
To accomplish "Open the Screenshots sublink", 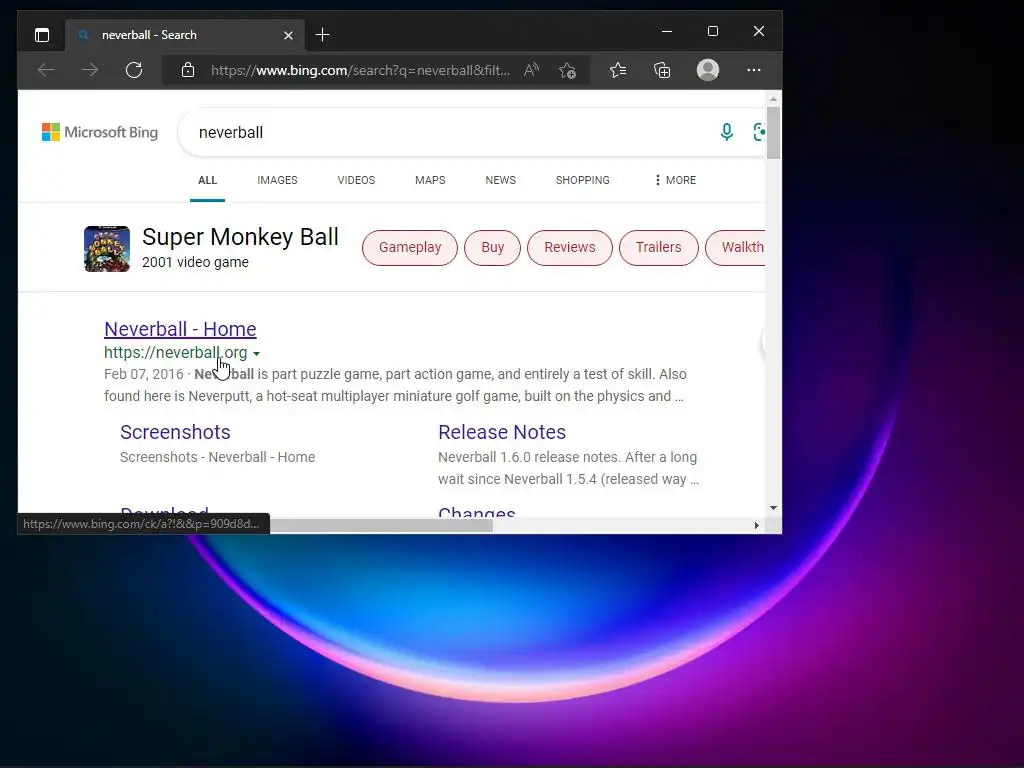I will pyautogui.click(x=175, y=432).
